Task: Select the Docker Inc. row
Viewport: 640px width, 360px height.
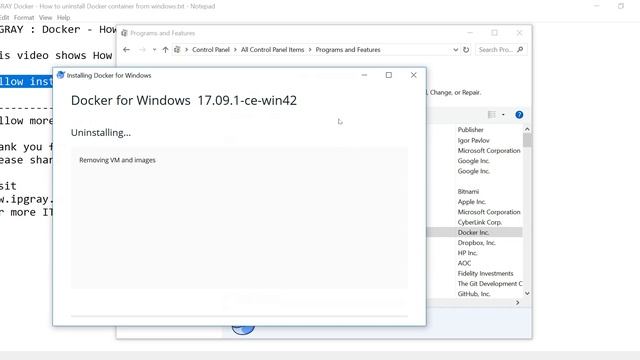Action: tap(474, 232)
